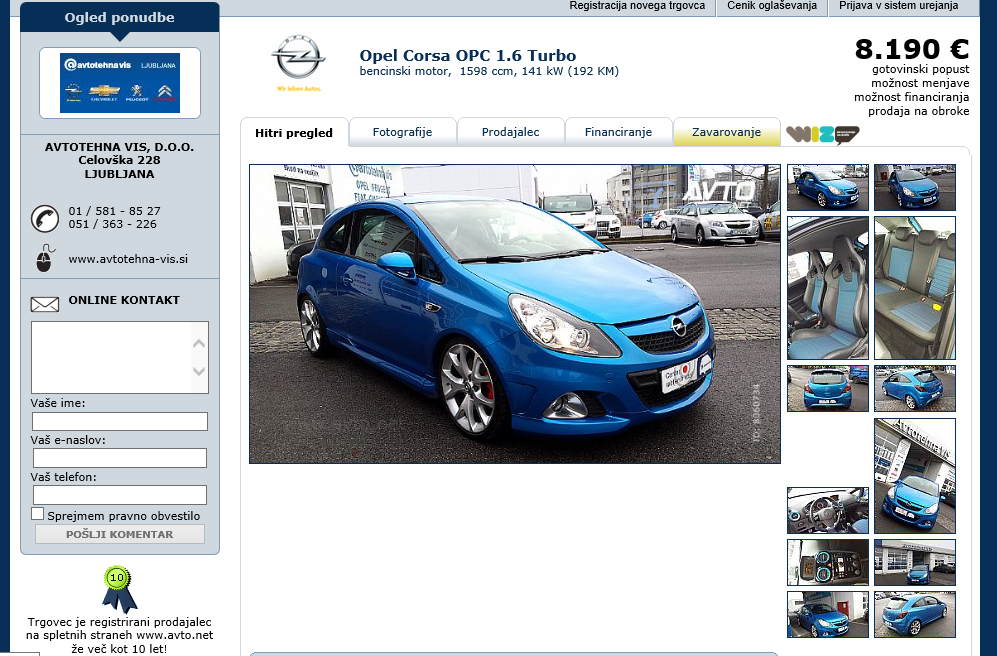Screen dimensions: 997x656
Task: Click the mobile number 051 / 363 - 226
Action: (113, 224)
